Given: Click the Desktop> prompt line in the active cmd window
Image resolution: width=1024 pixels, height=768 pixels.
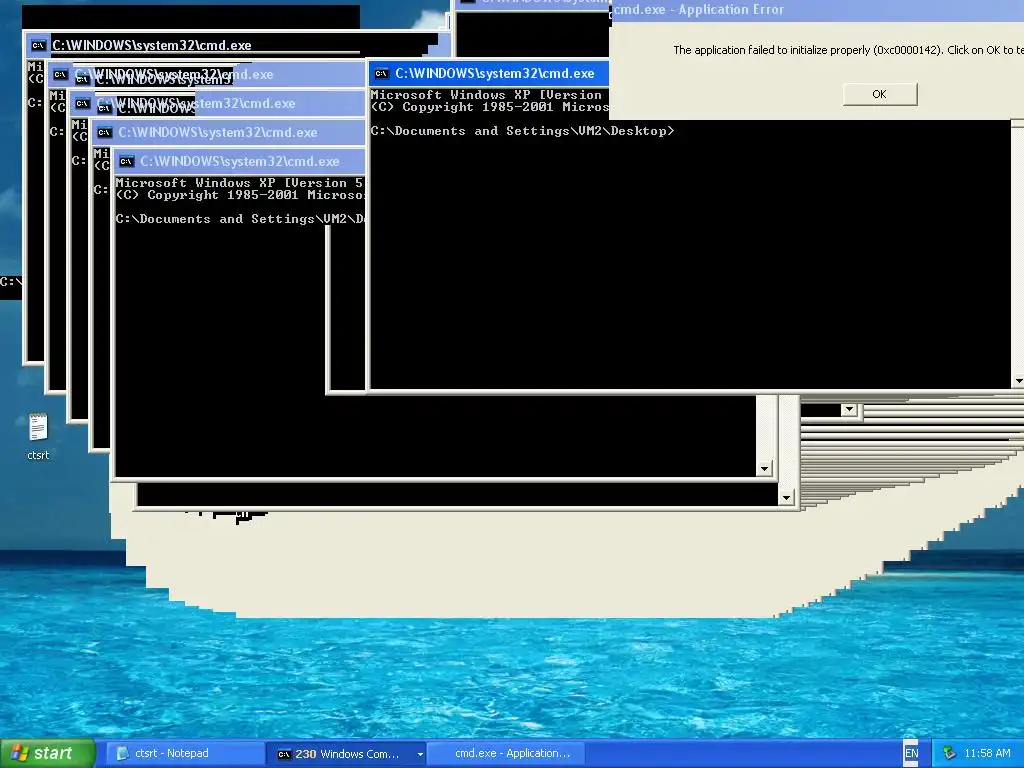Looking at the screenshot, I should coord(522,131).
